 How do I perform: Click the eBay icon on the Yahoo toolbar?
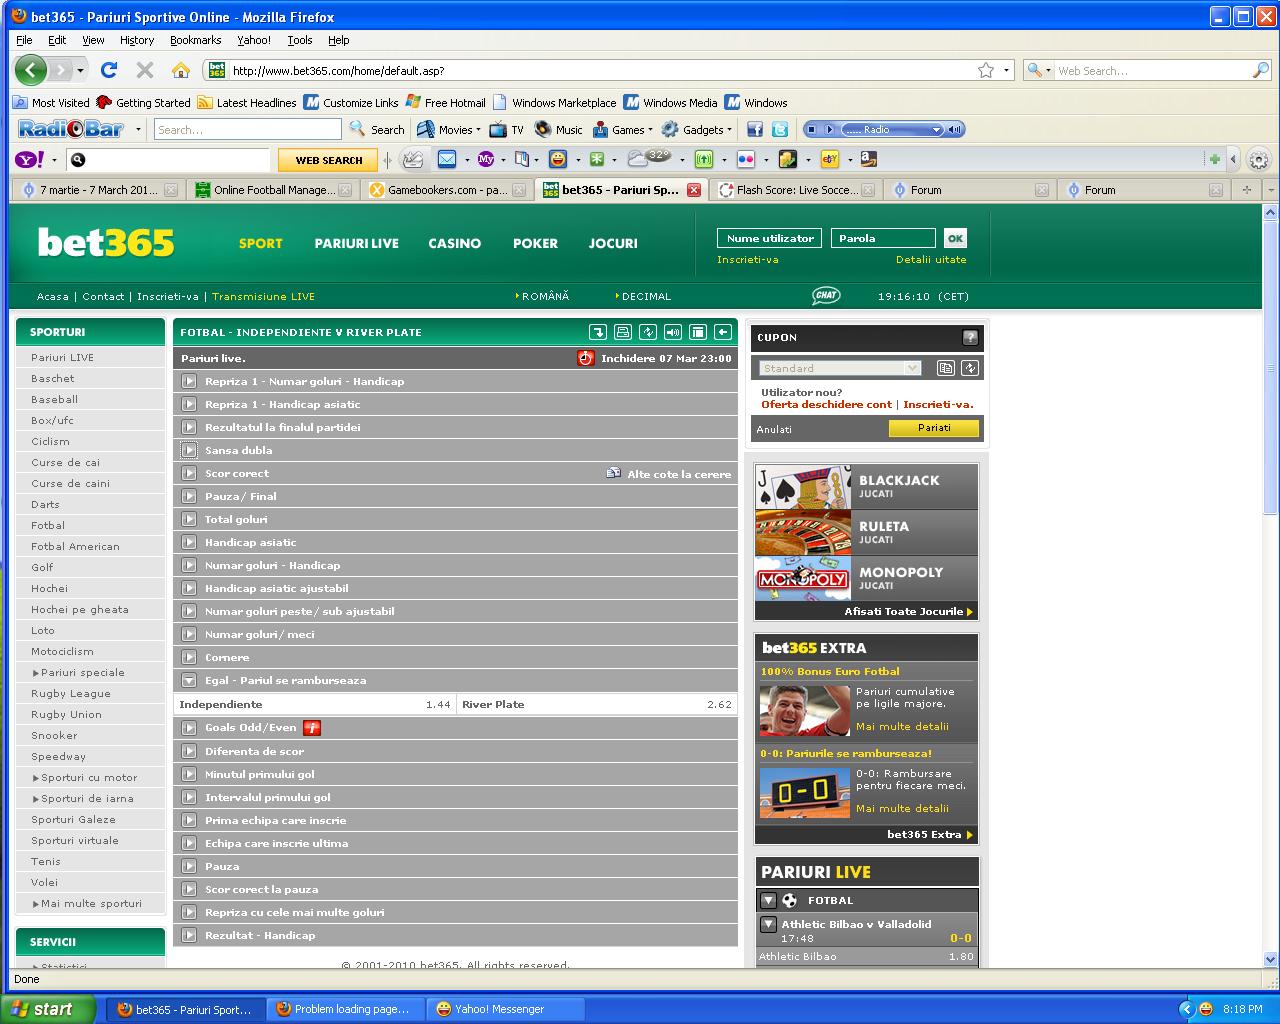(830, 159)
